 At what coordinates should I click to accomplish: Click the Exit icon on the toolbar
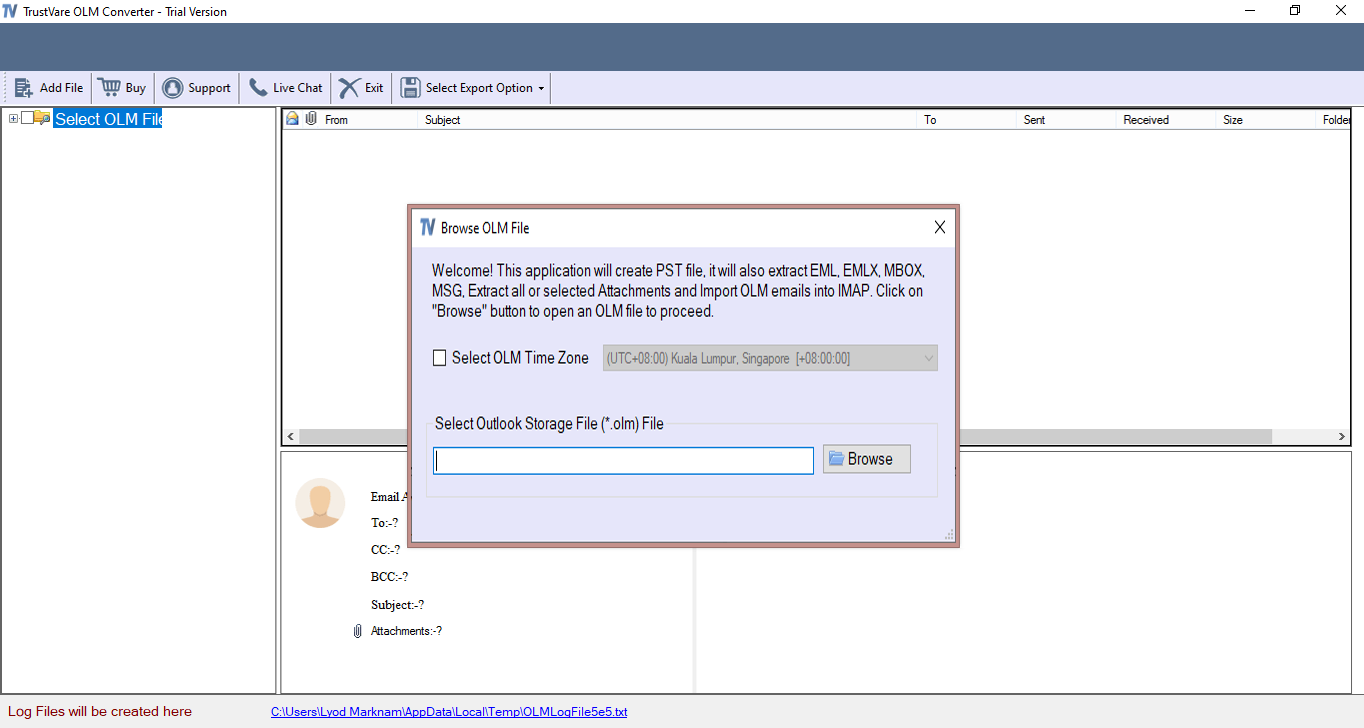point(347,87)
